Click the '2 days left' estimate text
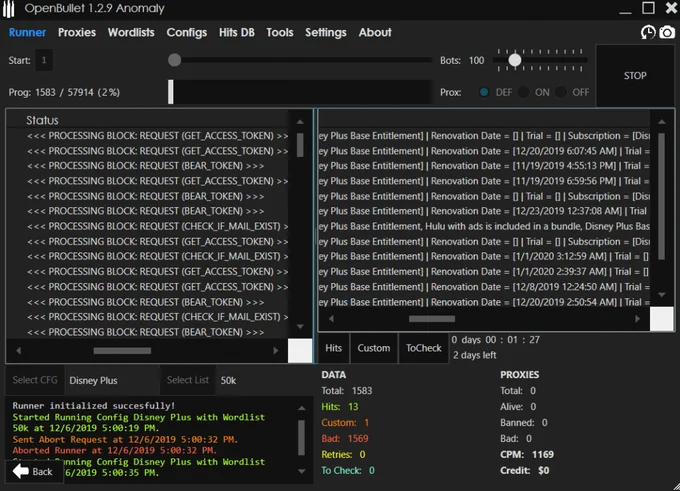 [474, 355]
